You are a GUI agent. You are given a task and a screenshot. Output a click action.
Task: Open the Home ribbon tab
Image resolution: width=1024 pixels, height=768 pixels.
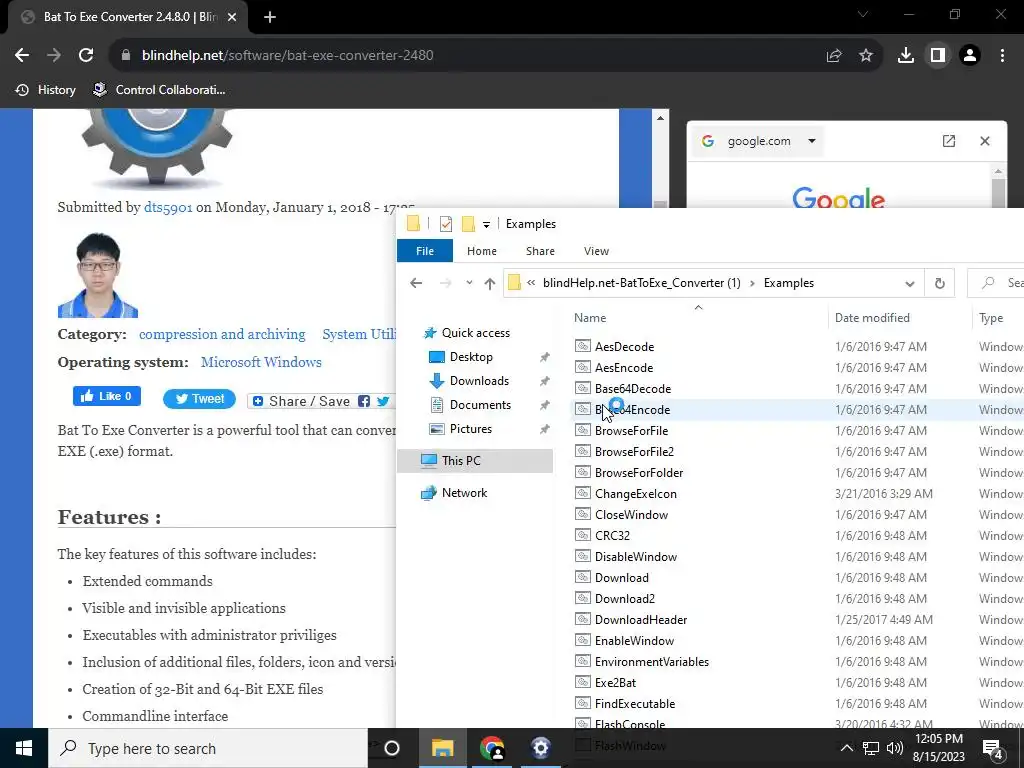(x=482, y=251)
